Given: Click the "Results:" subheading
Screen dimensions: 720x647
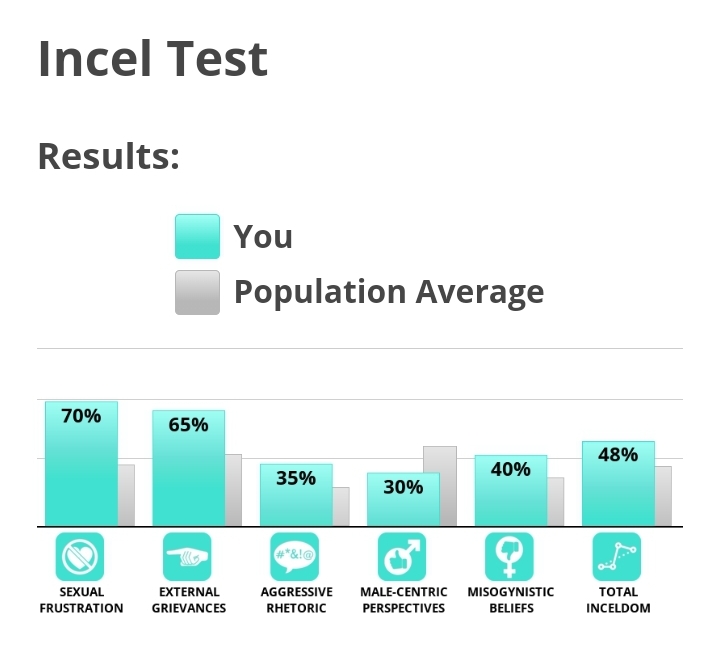Looking at the screenshot, I should 109,156.
